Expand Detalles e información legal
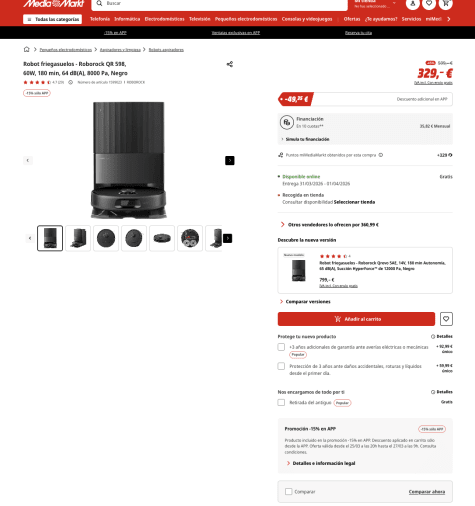This screenshot has width=475, height=506. (x=321, y=463)
